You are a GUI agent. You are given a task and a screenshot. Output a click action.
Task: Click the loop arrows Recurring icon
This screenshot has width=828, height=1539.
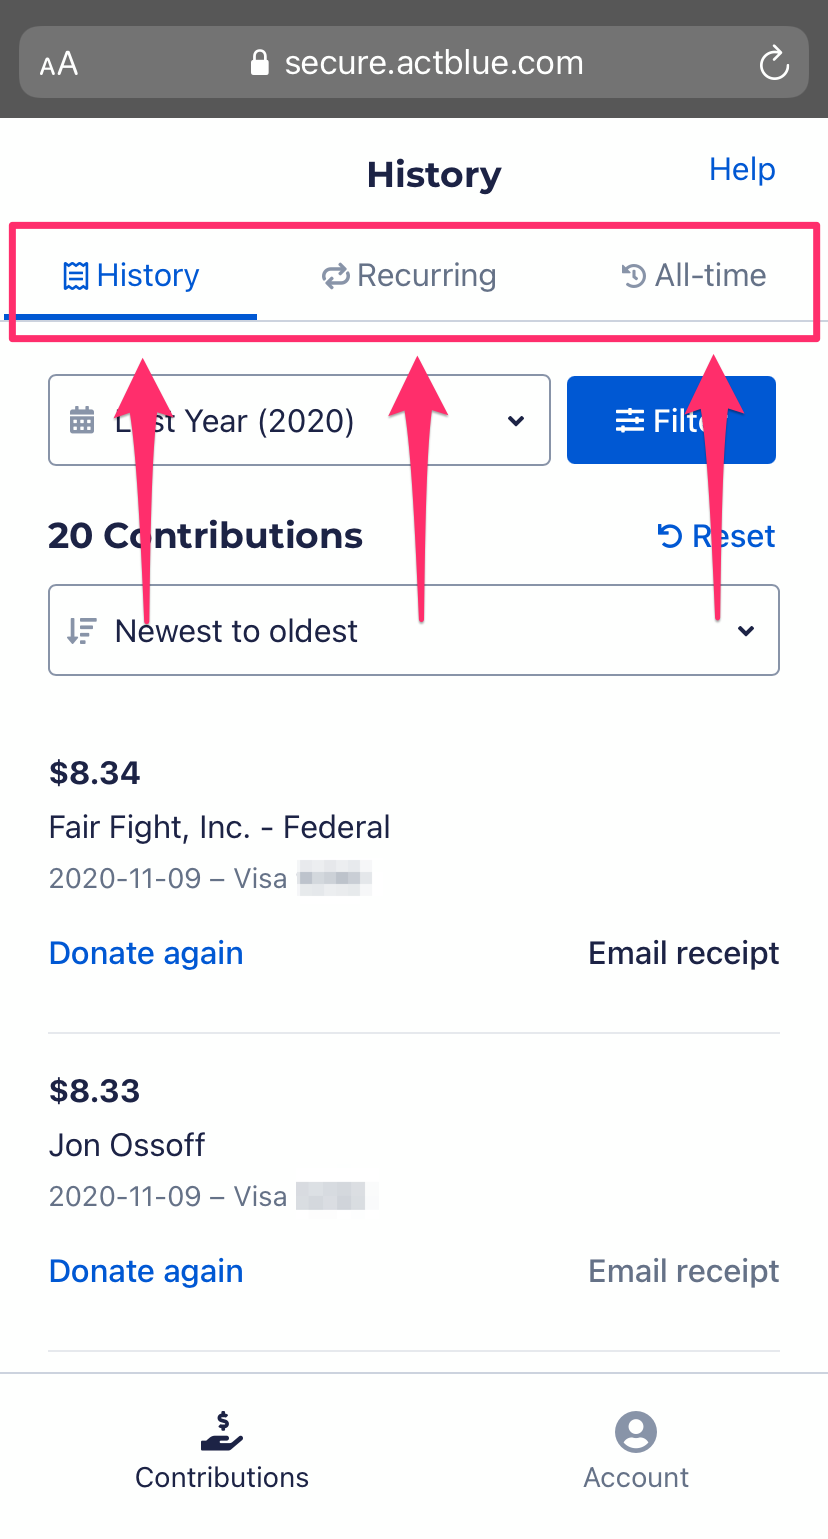pos(335,276)
